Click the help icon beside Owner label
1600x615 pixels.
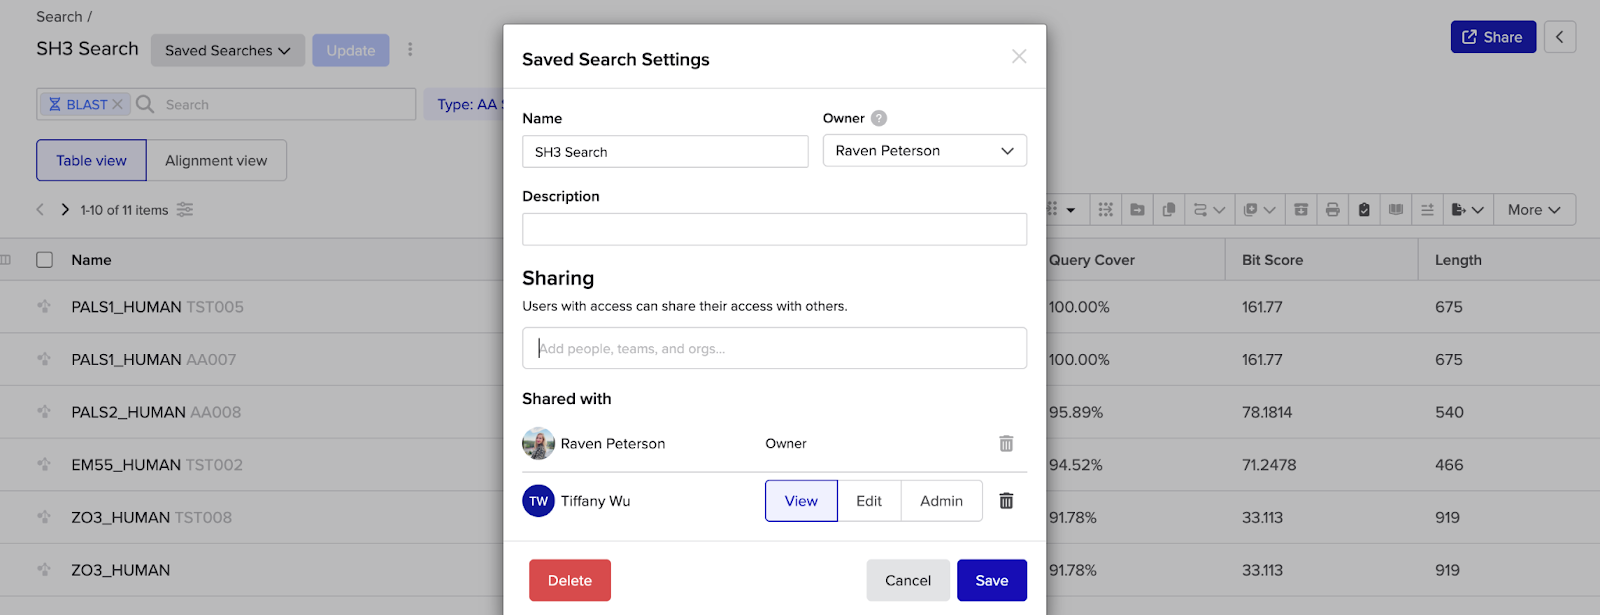[x=879, y=118]
